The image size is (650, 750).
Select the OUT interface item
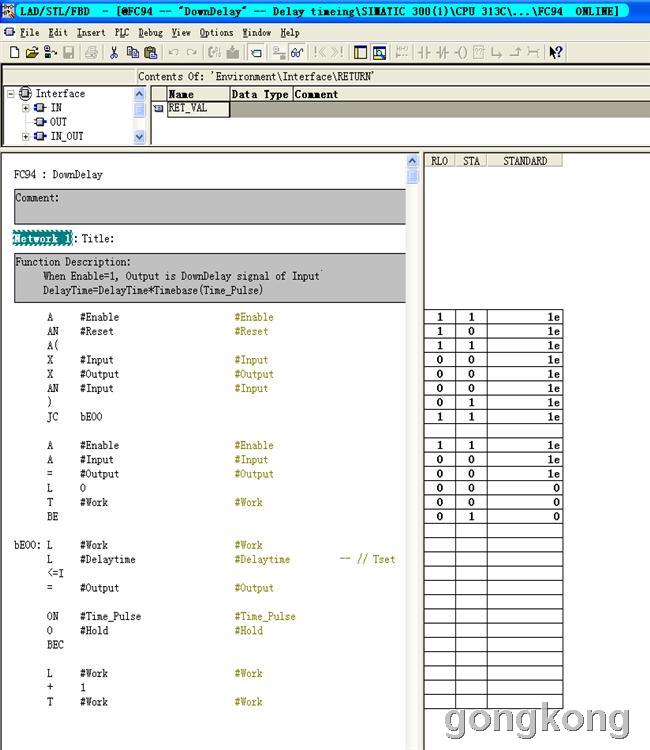tap(58, 122)
